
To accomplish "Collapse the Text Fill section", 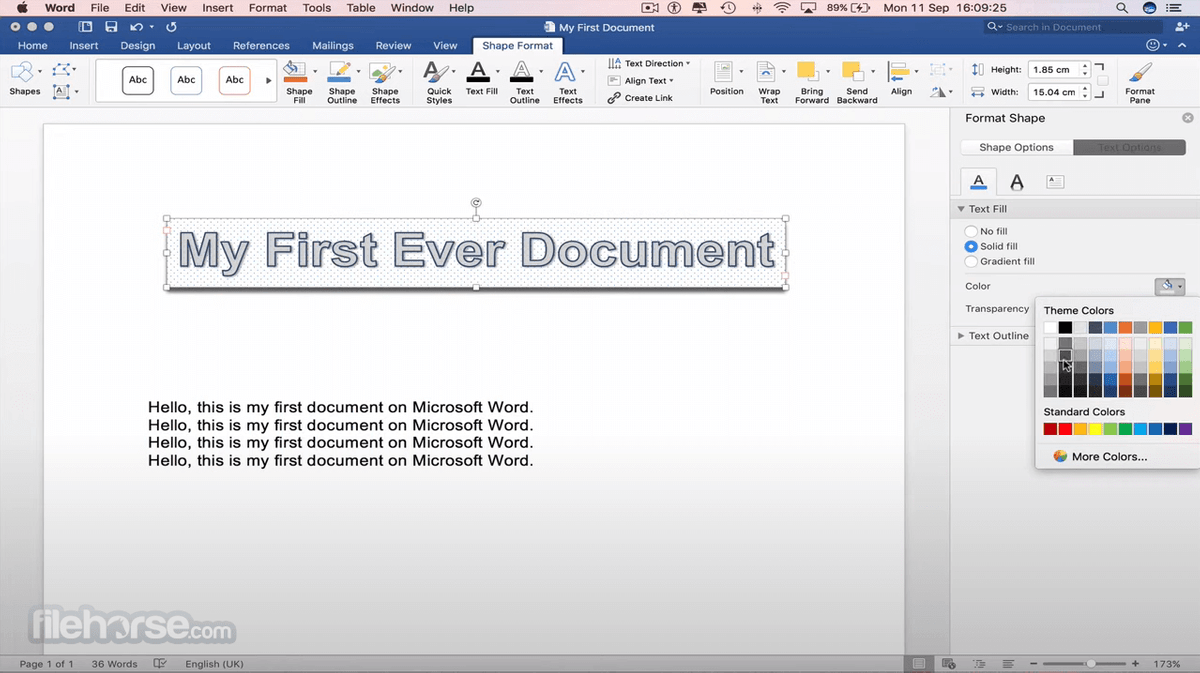I will (x=962, y=209).
